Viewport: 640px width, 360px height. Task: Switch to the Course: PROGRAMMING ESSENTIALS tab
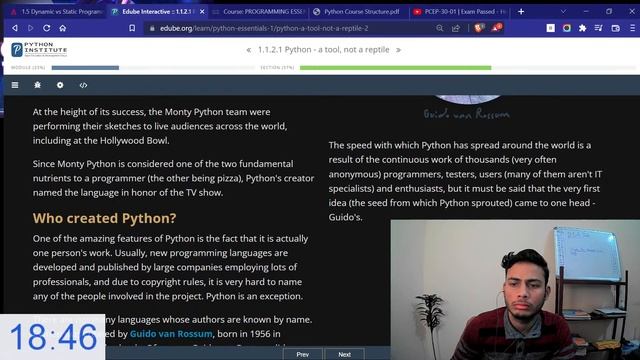[x=259, y=12]
